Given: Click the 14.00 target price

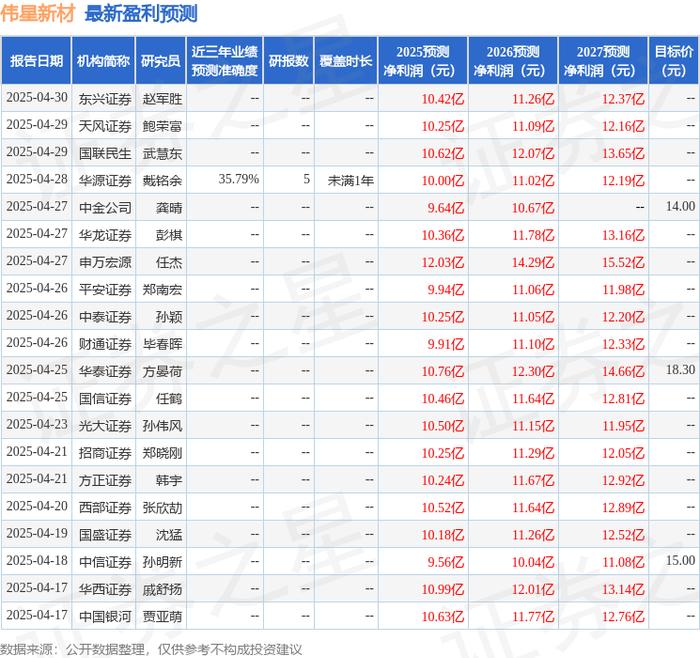Looking at the screenshot, I should (680, 206).
